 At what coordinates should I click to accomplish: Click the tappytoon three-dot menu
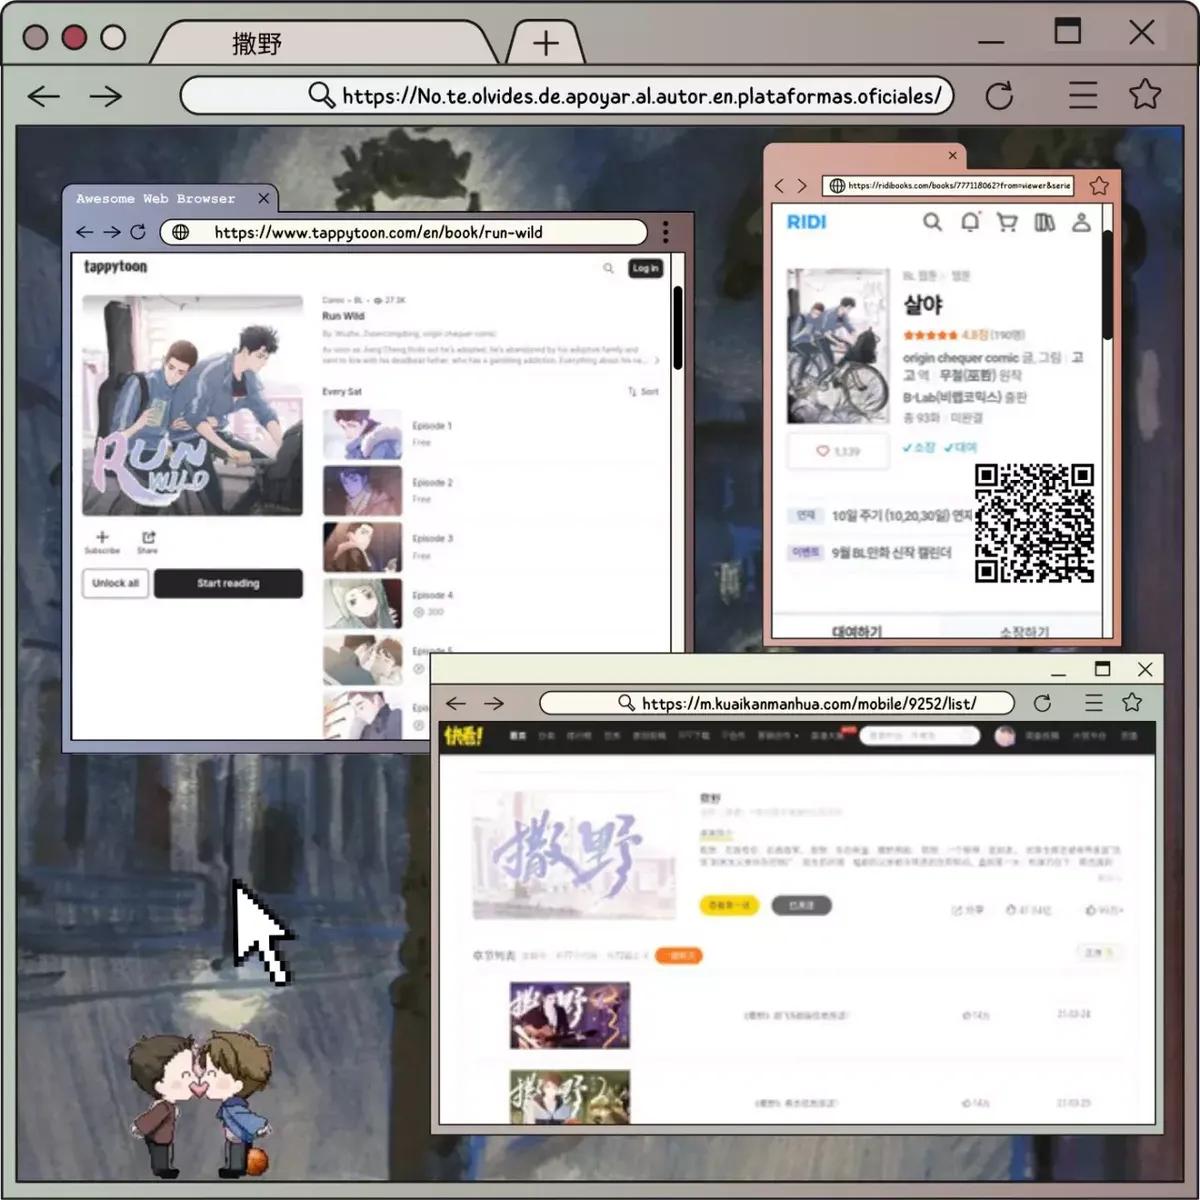[x=665, y=232]
